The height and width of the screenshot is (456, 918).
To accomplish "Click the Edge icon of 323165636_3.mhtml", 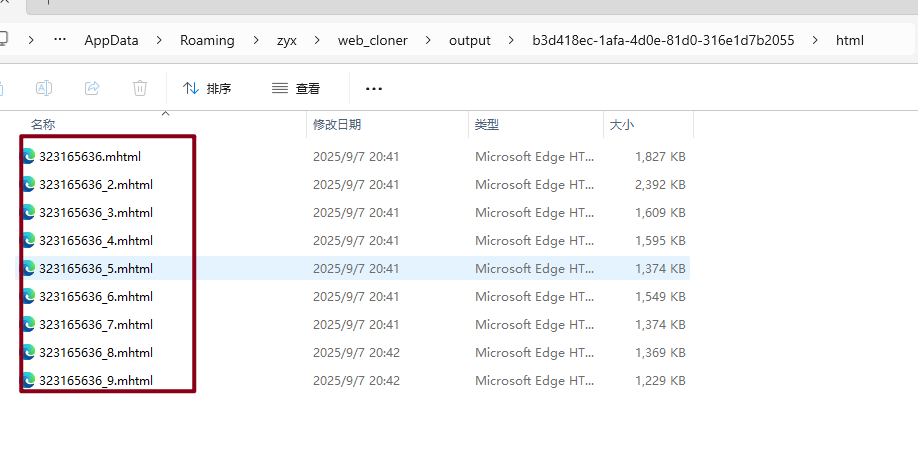I will [x=29, y=213].
